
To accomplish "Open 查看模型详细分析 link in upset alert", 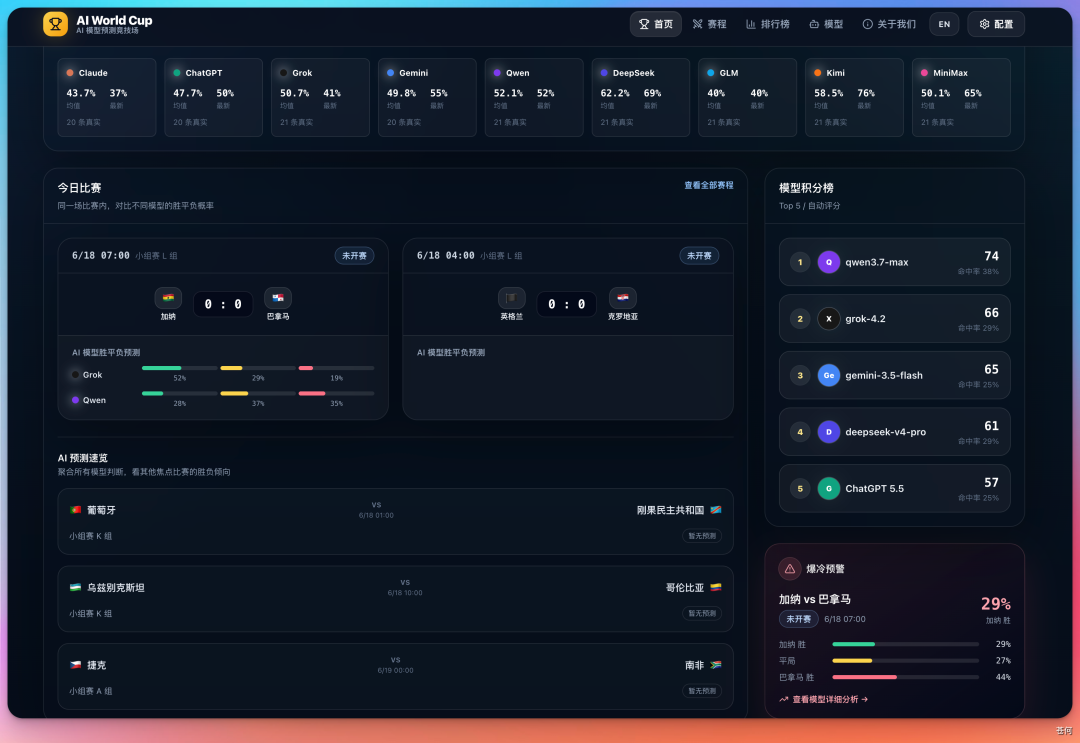I will pos(824,699).
